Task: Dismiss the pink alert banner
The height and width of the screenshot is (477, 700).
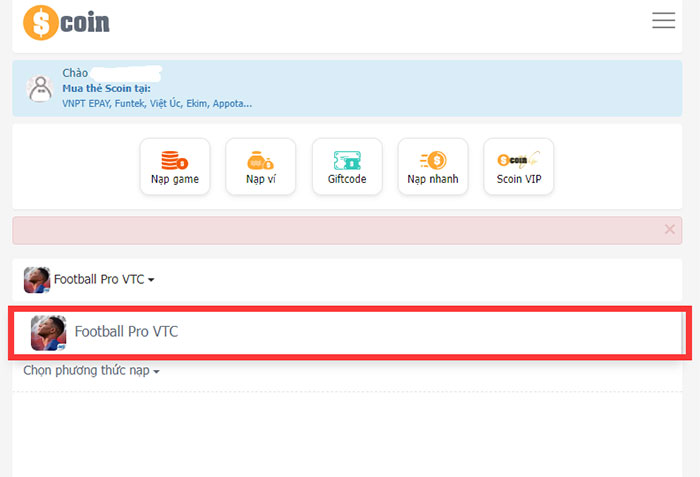Action: coord(669,230)
